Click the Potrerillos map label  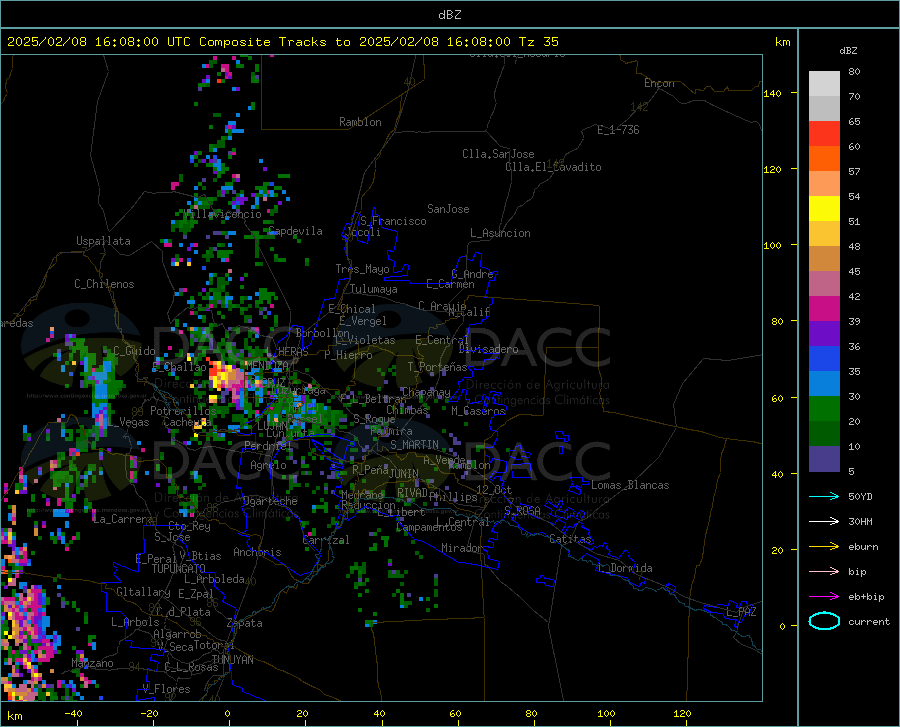pyautogui.click(x=183, y=411)
